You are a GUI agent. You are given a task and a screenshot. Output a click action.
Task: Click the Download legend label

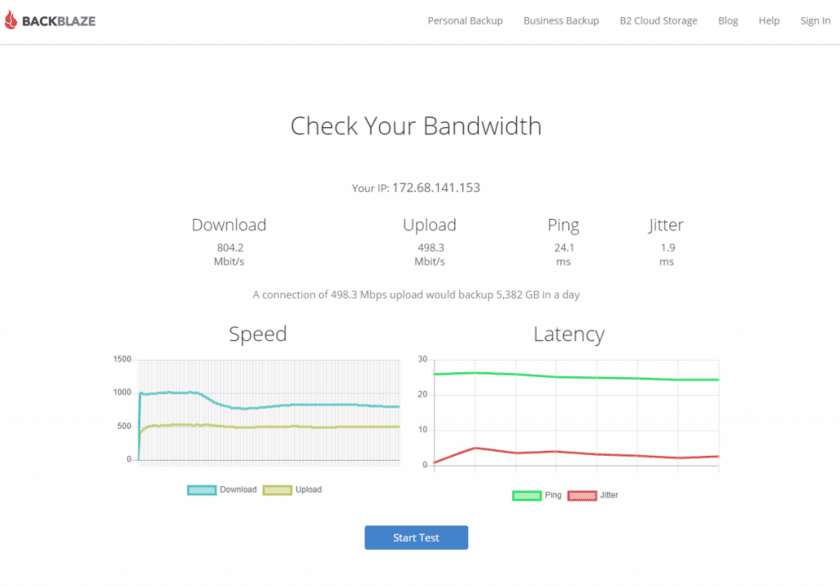[x=238, y=490]
